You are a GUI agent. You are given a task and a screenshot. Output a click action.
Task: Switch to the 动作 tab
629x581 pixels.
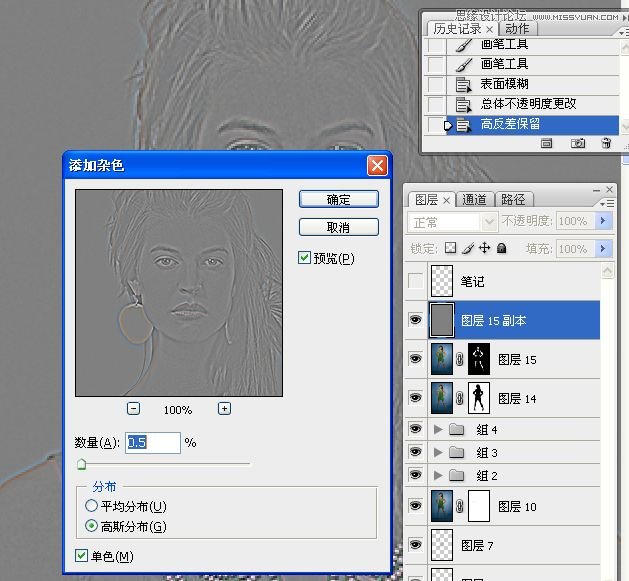[x=517, y=29]
